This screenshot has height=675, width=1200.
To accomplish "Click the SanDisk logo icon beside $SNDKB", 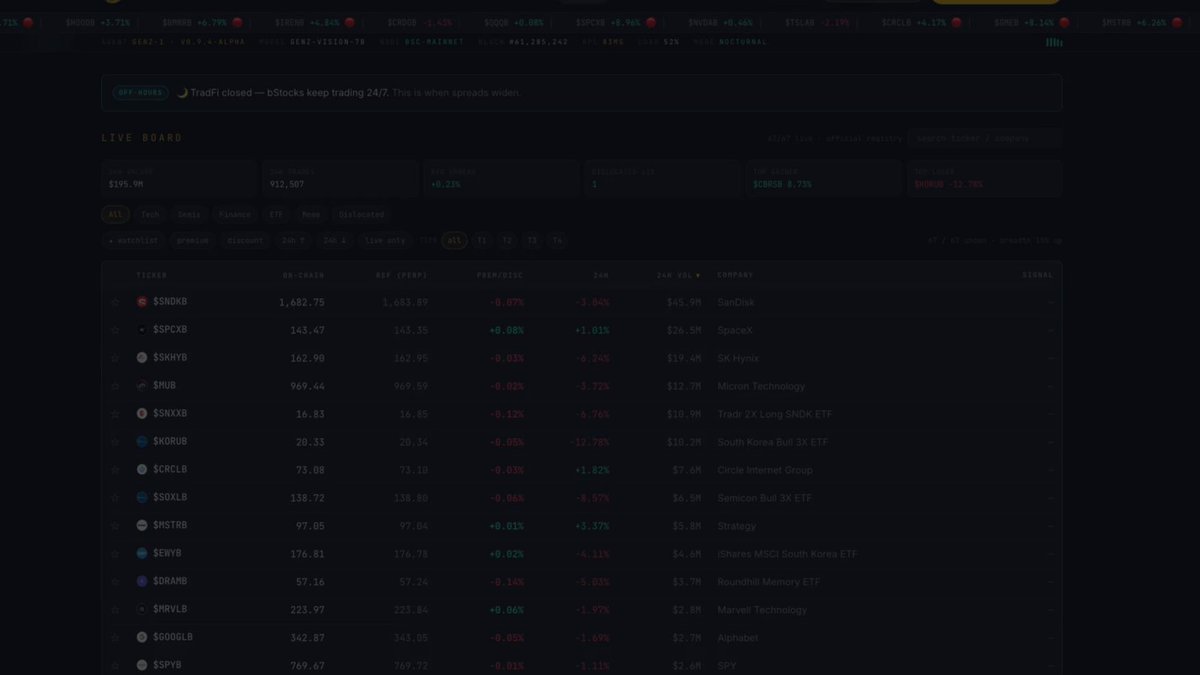I will pos(142,302).
